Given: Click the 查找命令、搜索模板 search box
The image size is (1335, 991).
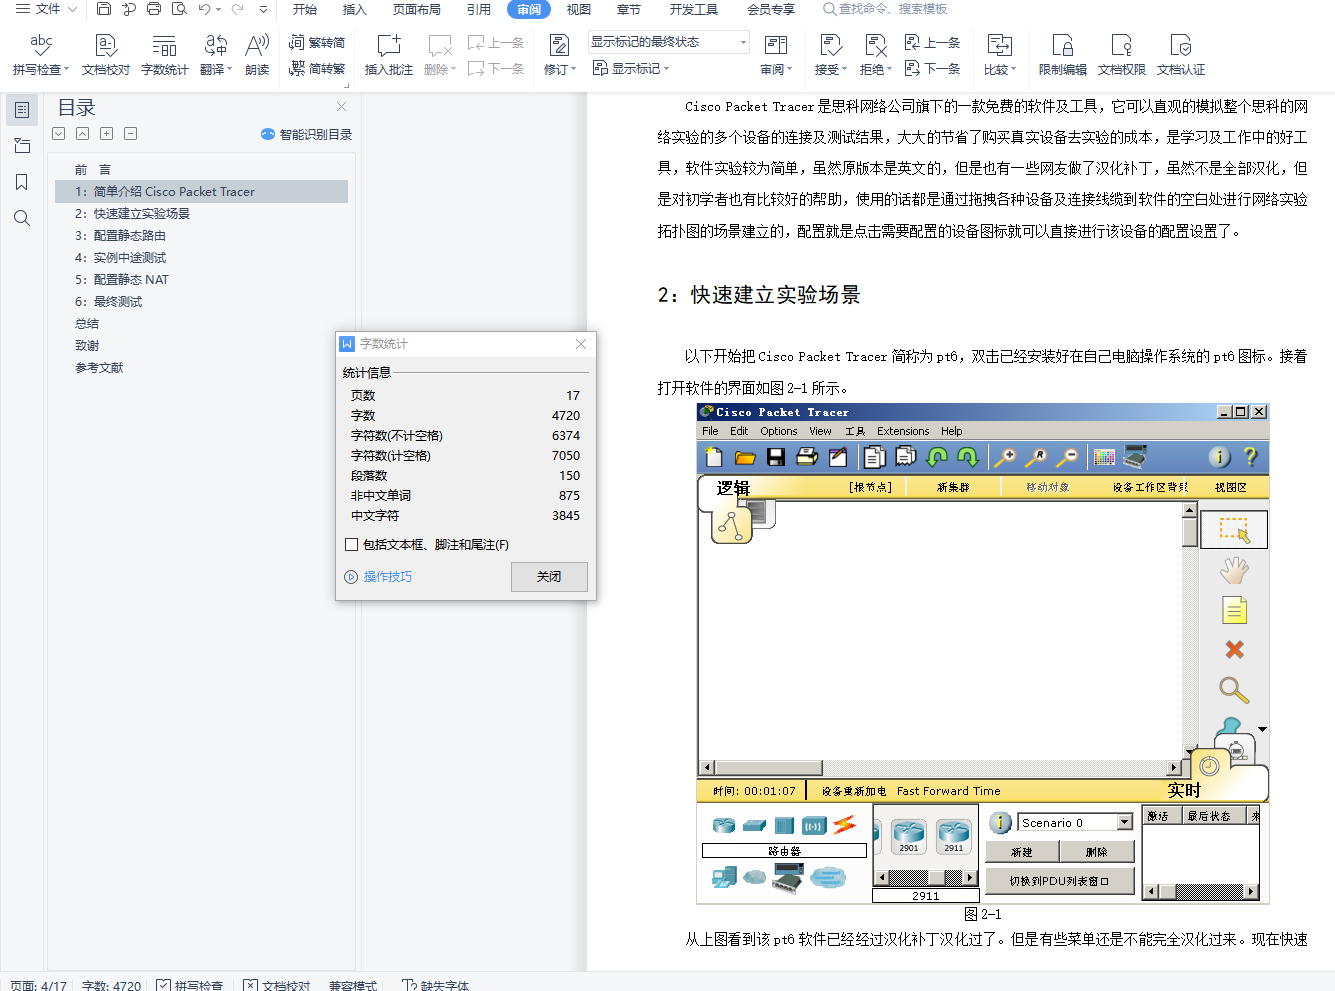Looking at the screenshot, I should click(885, 9).
